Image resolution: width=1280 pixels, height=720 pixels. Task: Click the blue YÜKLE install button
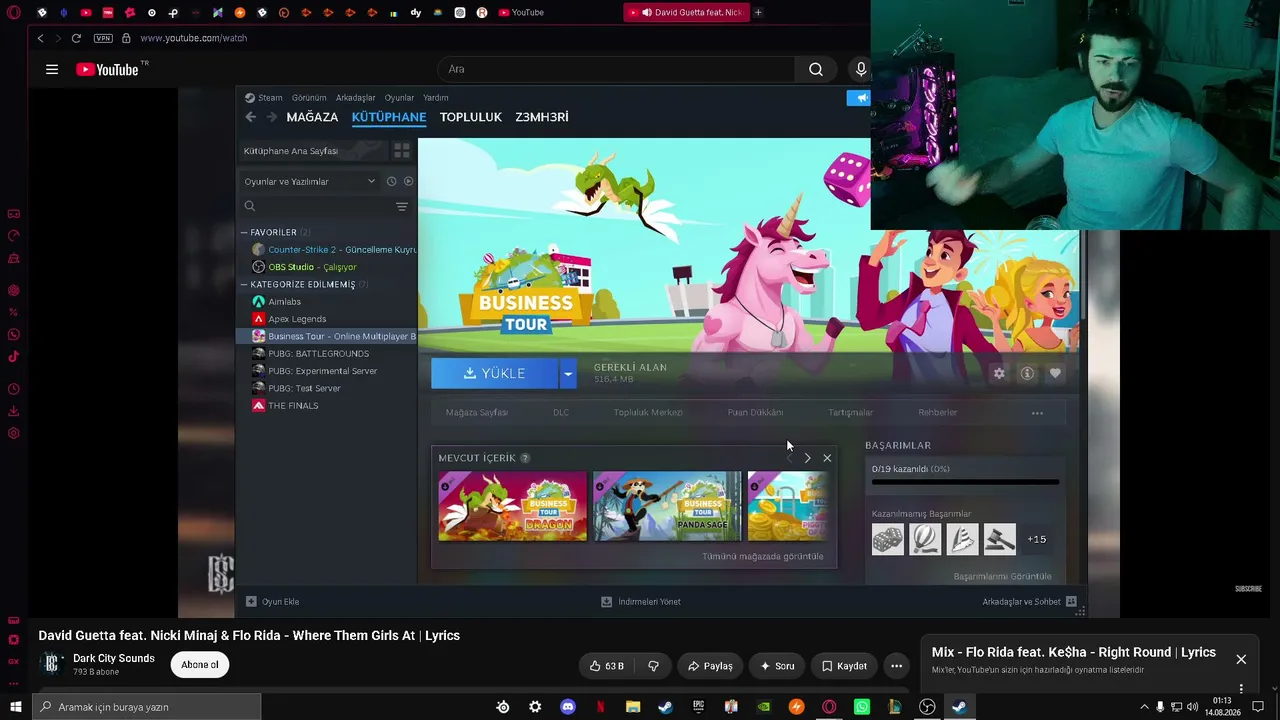pyautogui.click(x=494, y=373)
